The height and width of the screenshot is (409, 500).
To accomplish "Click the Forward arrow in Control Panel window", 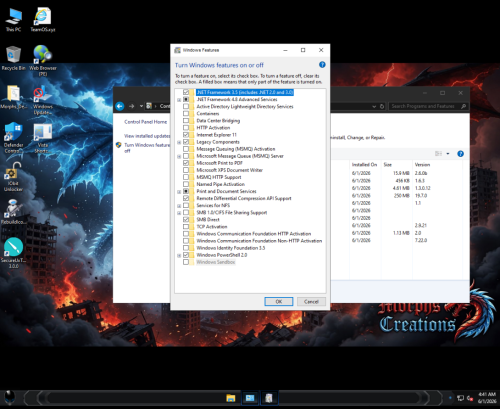I will pyautogui.click(x=132, y=106).
